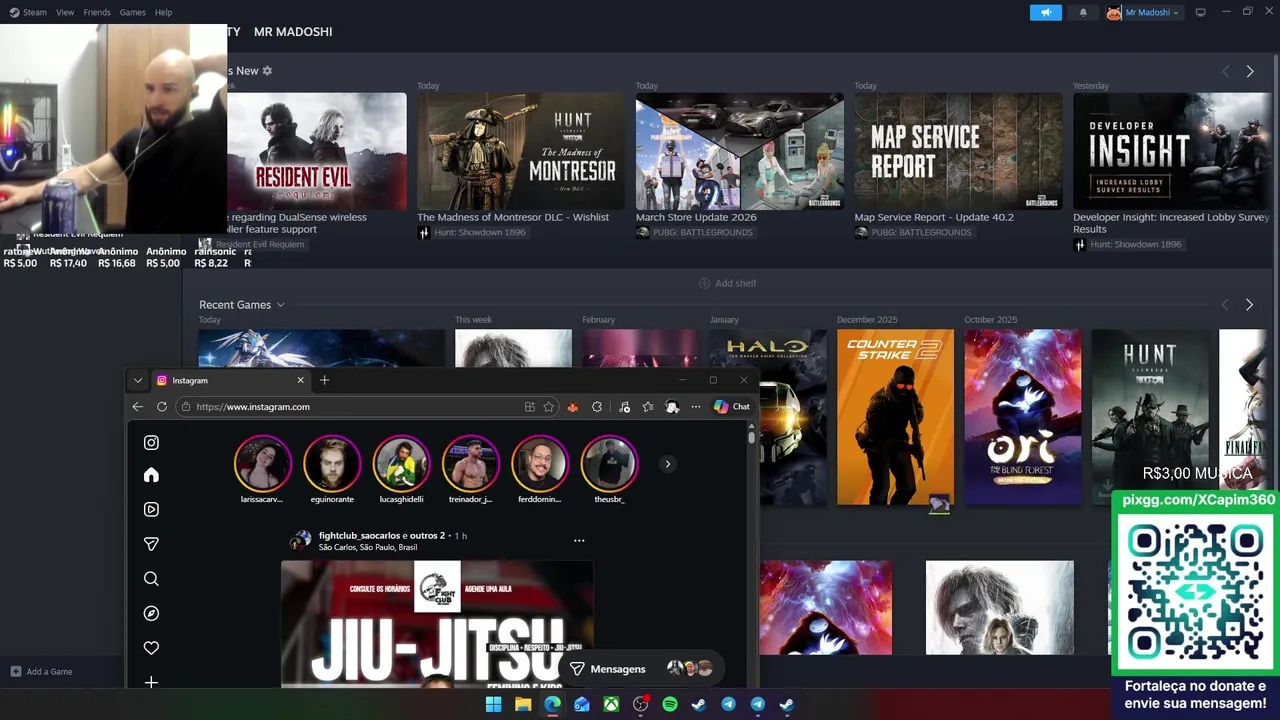Go back in the browser

click(138, 407)
